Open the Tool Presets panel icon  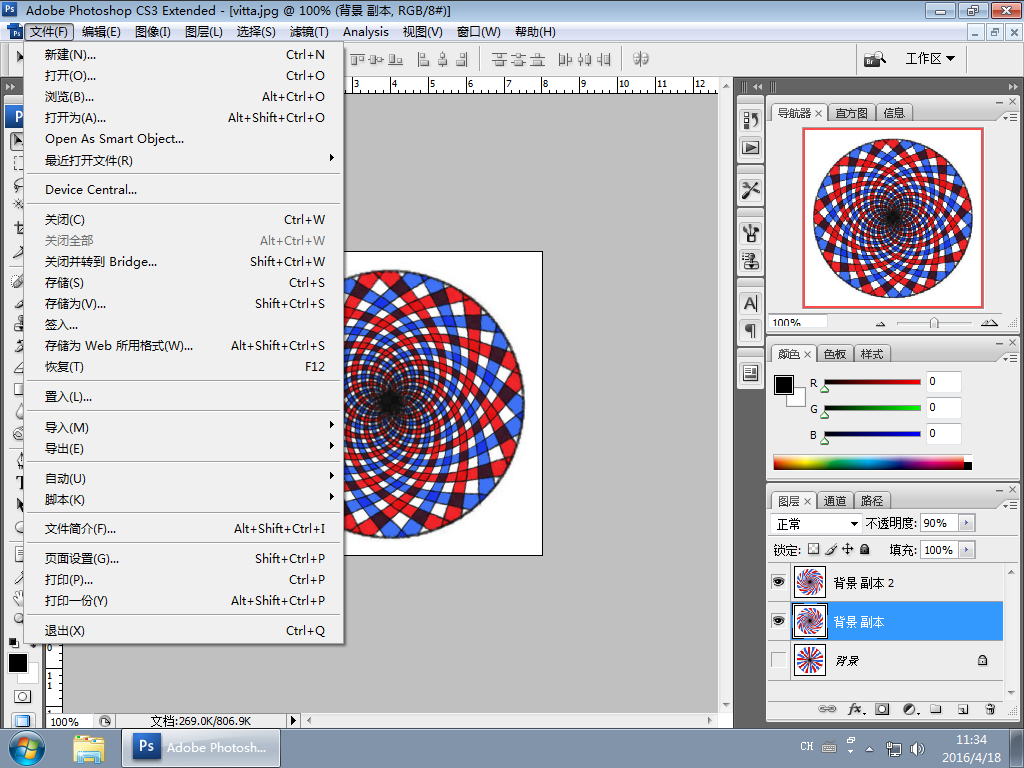750,189
